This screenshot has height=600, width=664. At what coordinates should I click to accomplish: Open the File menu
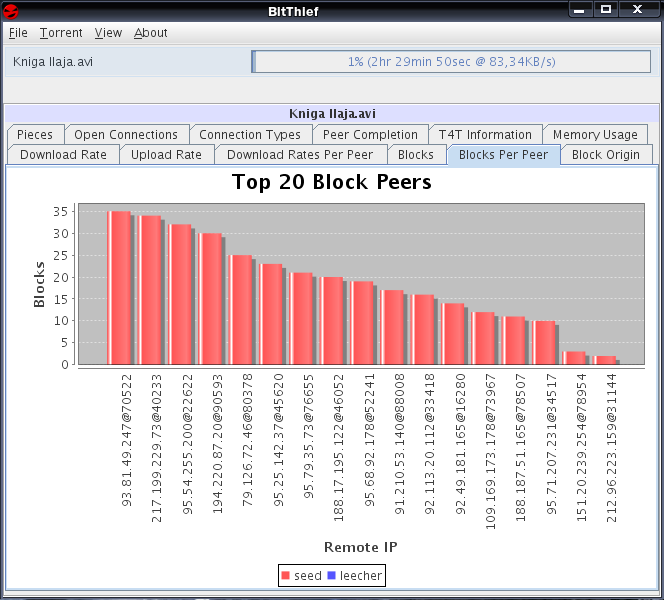pyautogui.click(x=18, y=33)
